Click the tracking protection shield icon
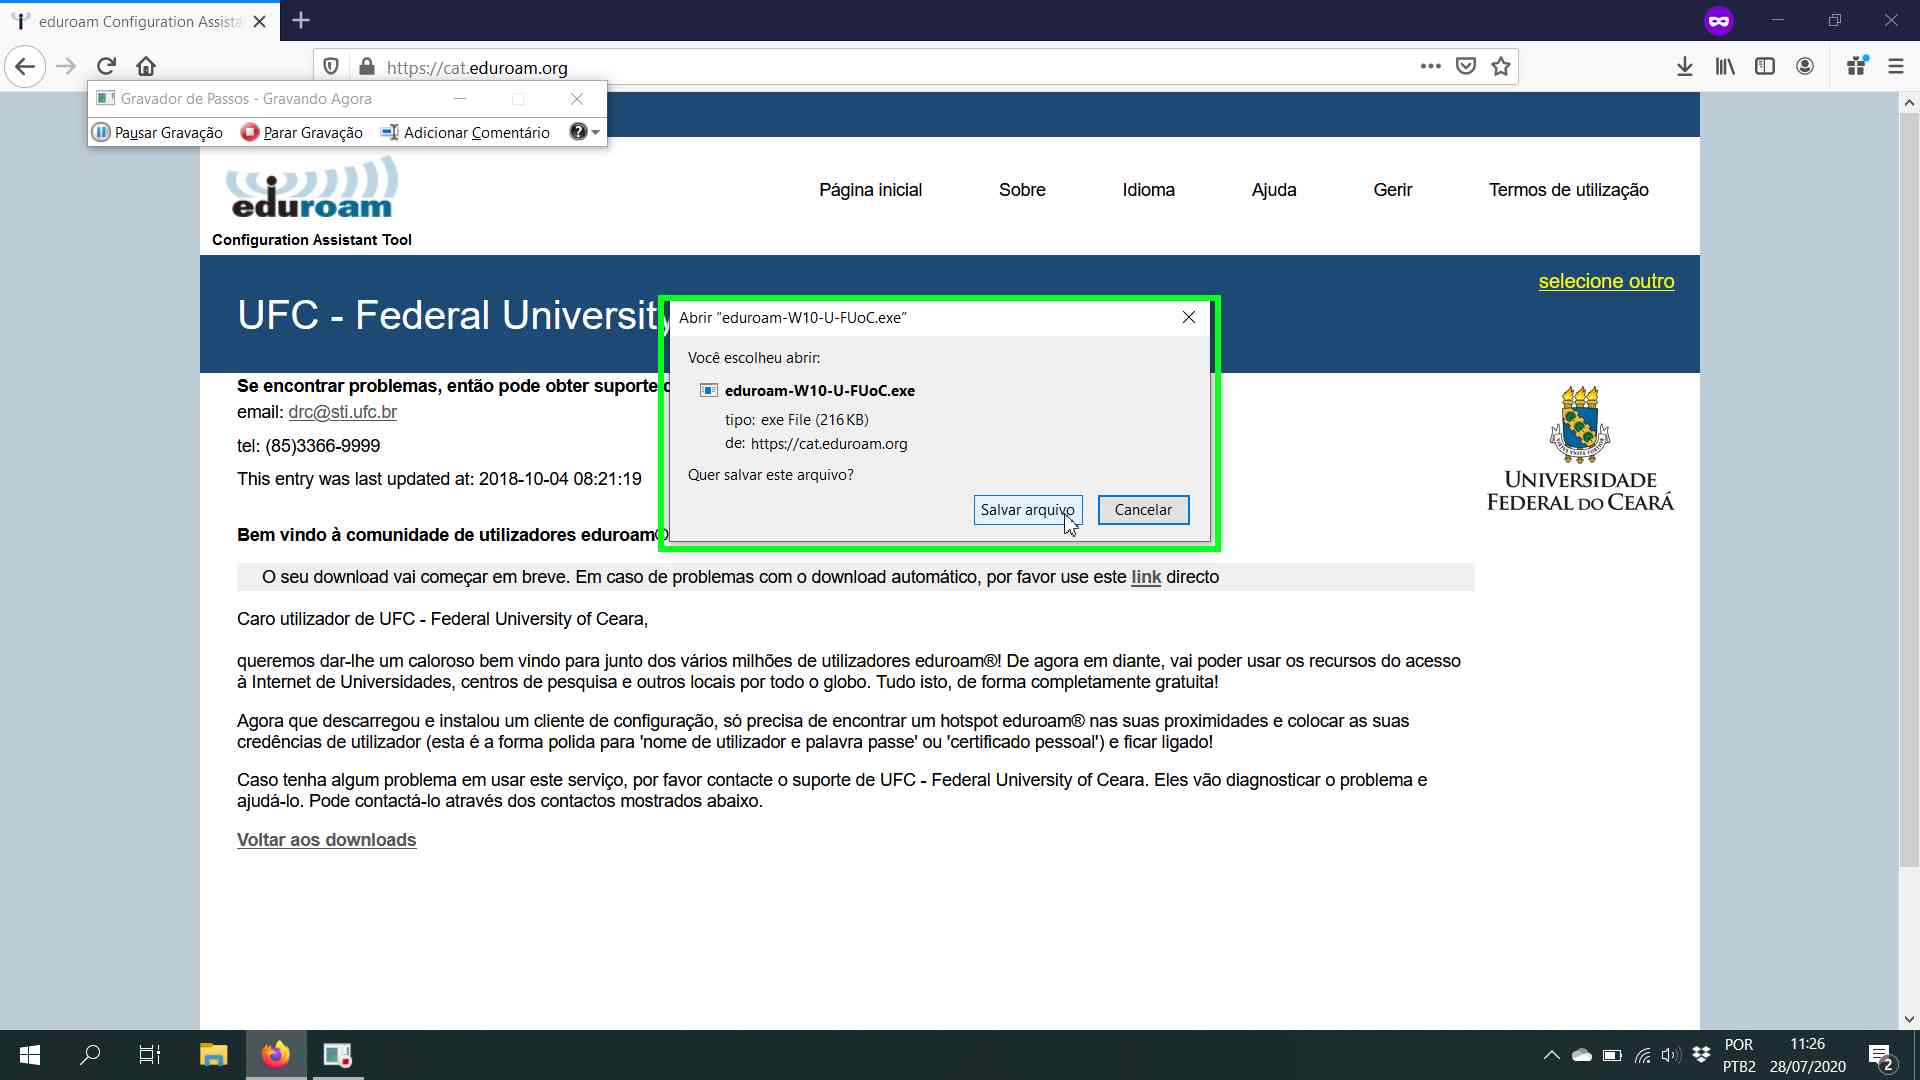Image resolution: width=1920 pixels, height=1080 pixels. 331,67
